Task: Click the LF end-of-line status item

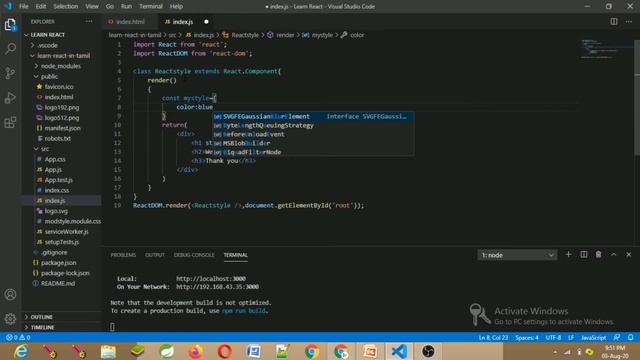Action: pos(571,338)
